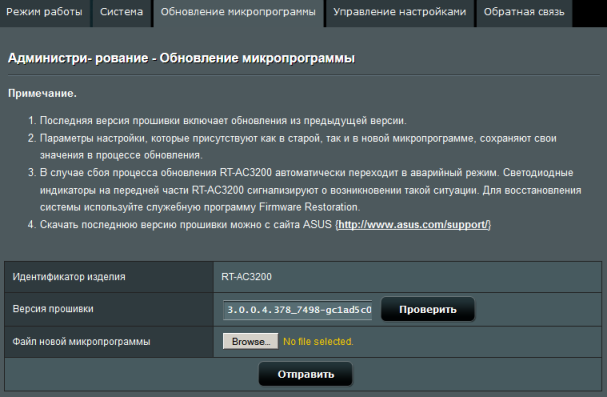Click the page title Администри- рование - Обновление микропрограммы

coord(181,58)
